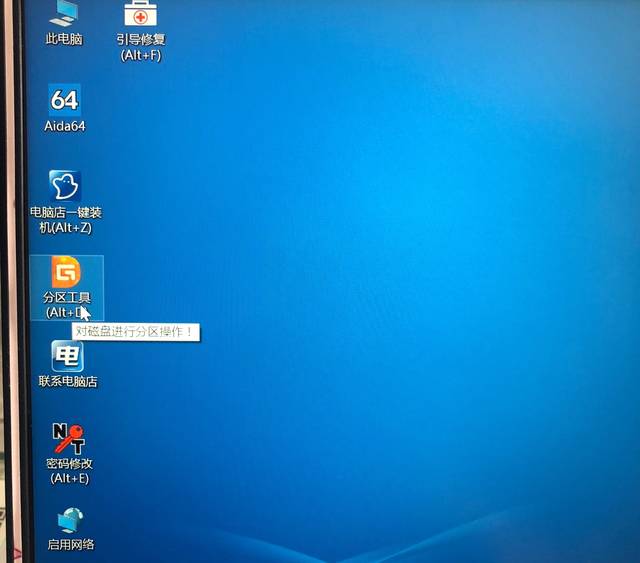Click the 对磁盘进行分区操作 tooltip
Viewport: 640px width, 563px height.
[136, 332]
